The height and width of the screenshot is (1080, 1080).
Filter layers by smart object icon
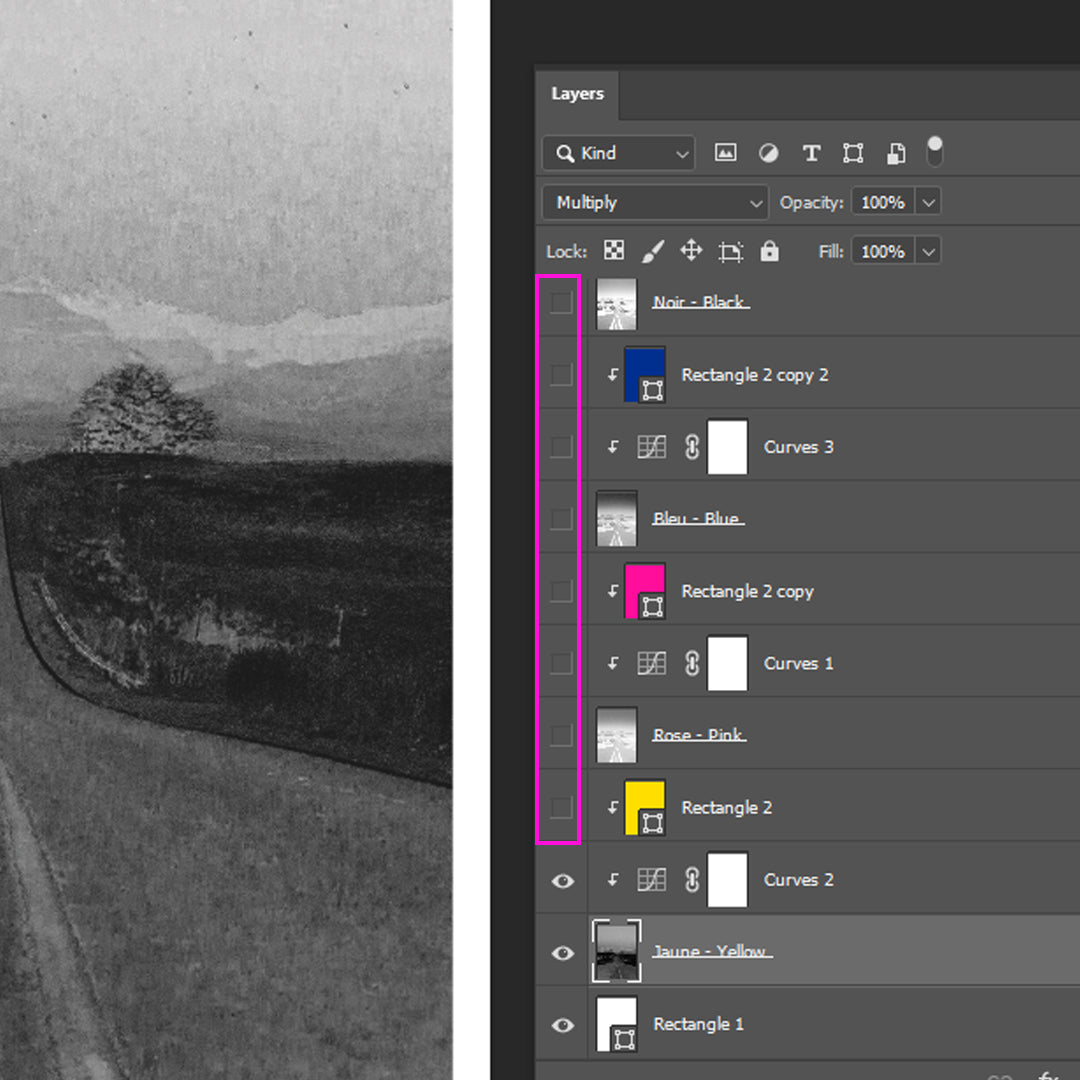(x=896, y=153)
